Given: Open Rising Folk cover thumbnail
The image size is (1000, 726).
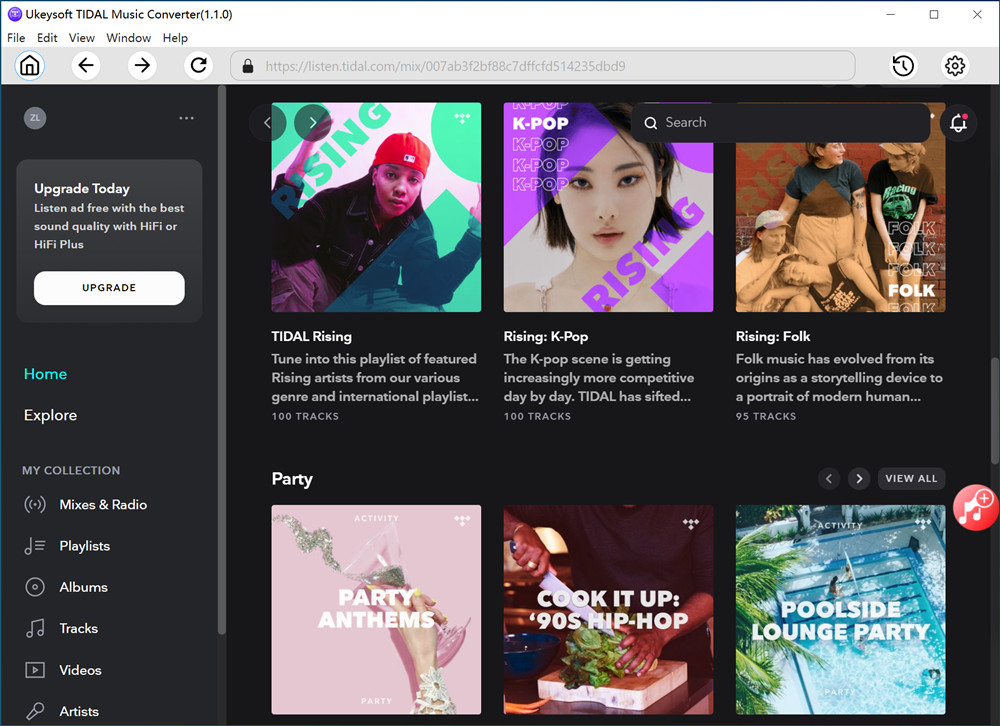Looking at the screenshot, I should tap(841, 207).
